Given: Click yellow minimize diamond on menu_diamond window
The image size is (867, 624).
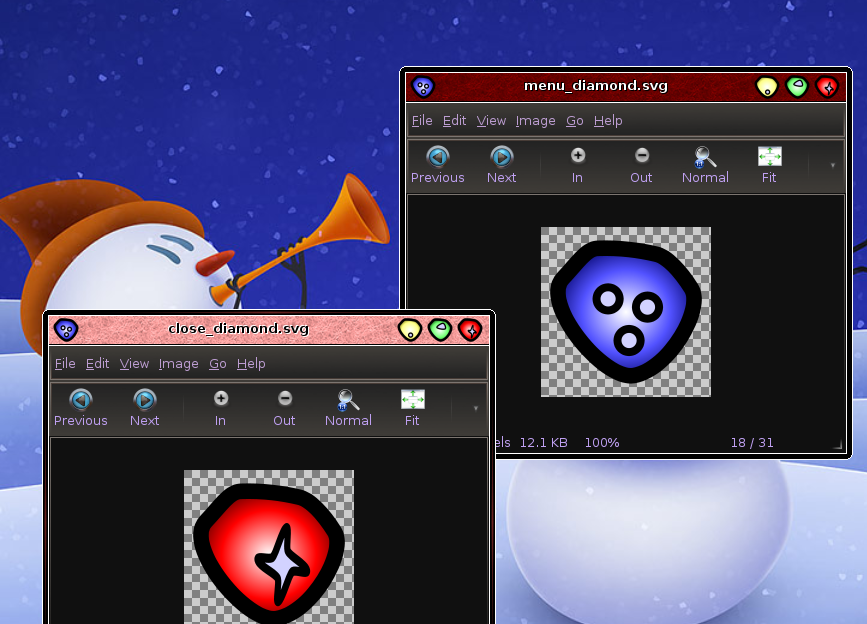Looking at the screenshot, I should [767, 87].
